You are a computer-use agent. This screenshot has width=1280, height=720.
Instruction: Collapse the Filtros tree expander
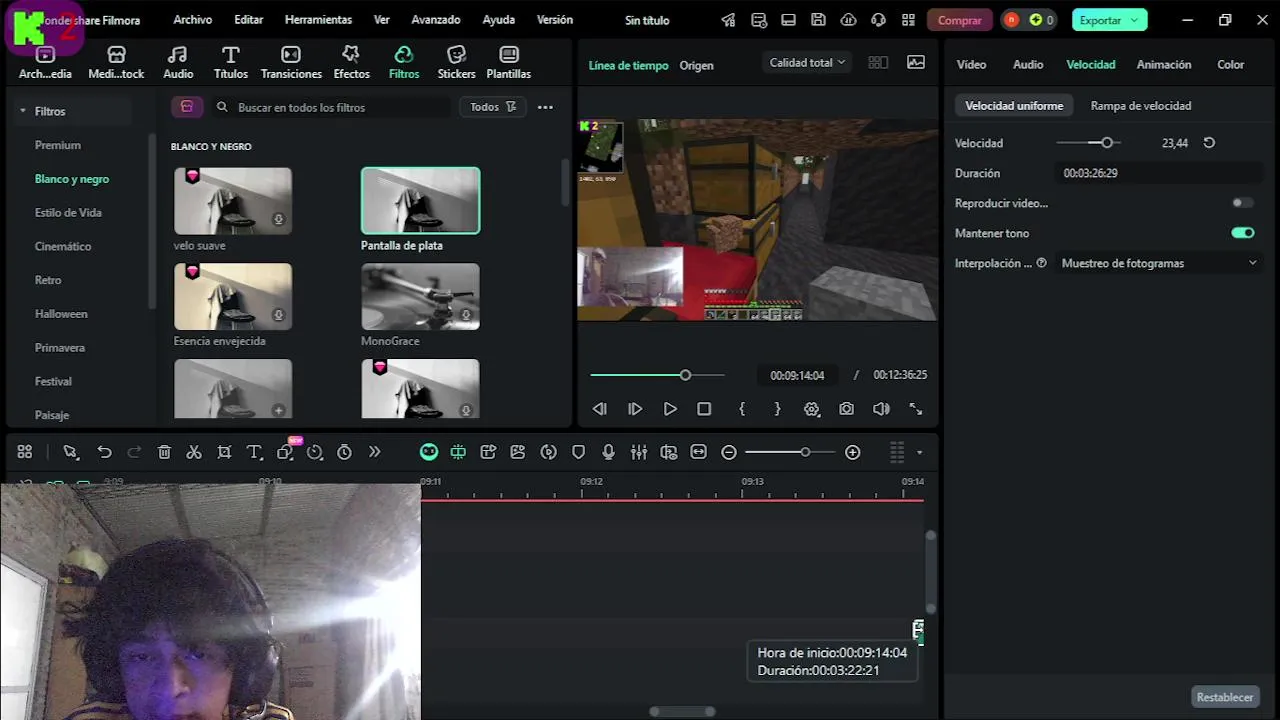point(22,111)
